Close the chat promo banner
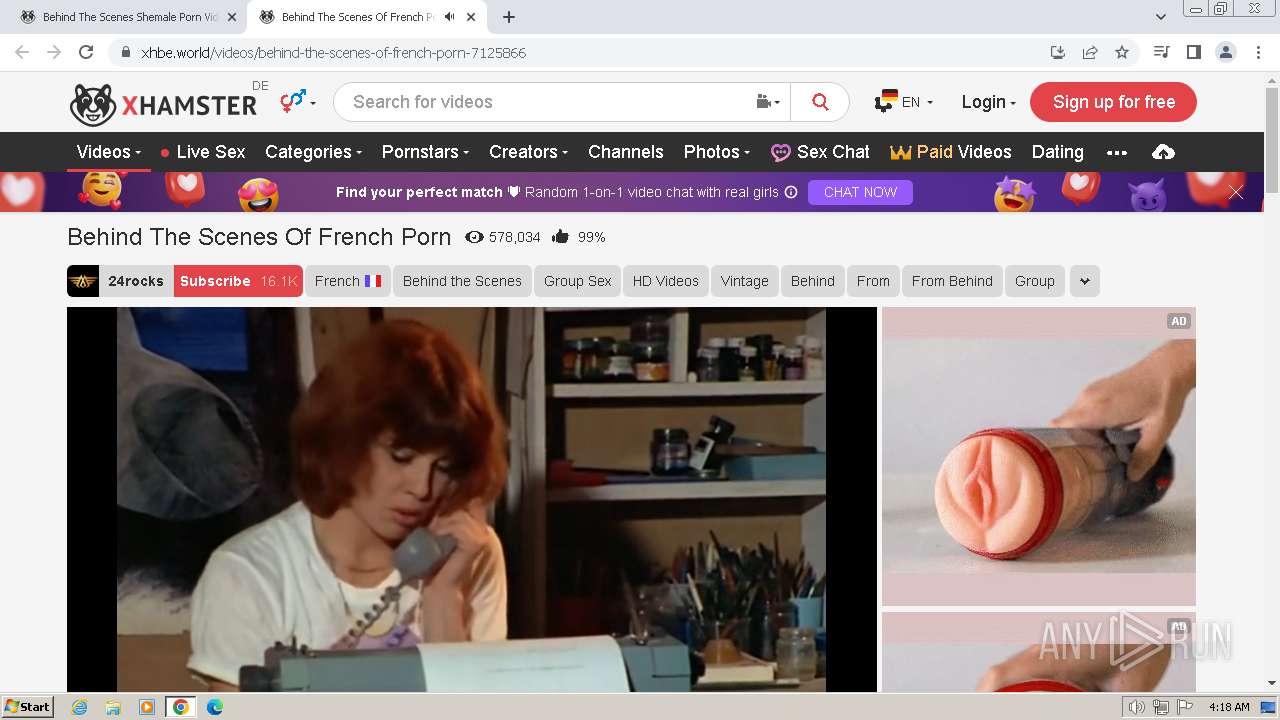Image resolution: width=1280 pixels, height=720 pixels. [x=1236, y=193]
